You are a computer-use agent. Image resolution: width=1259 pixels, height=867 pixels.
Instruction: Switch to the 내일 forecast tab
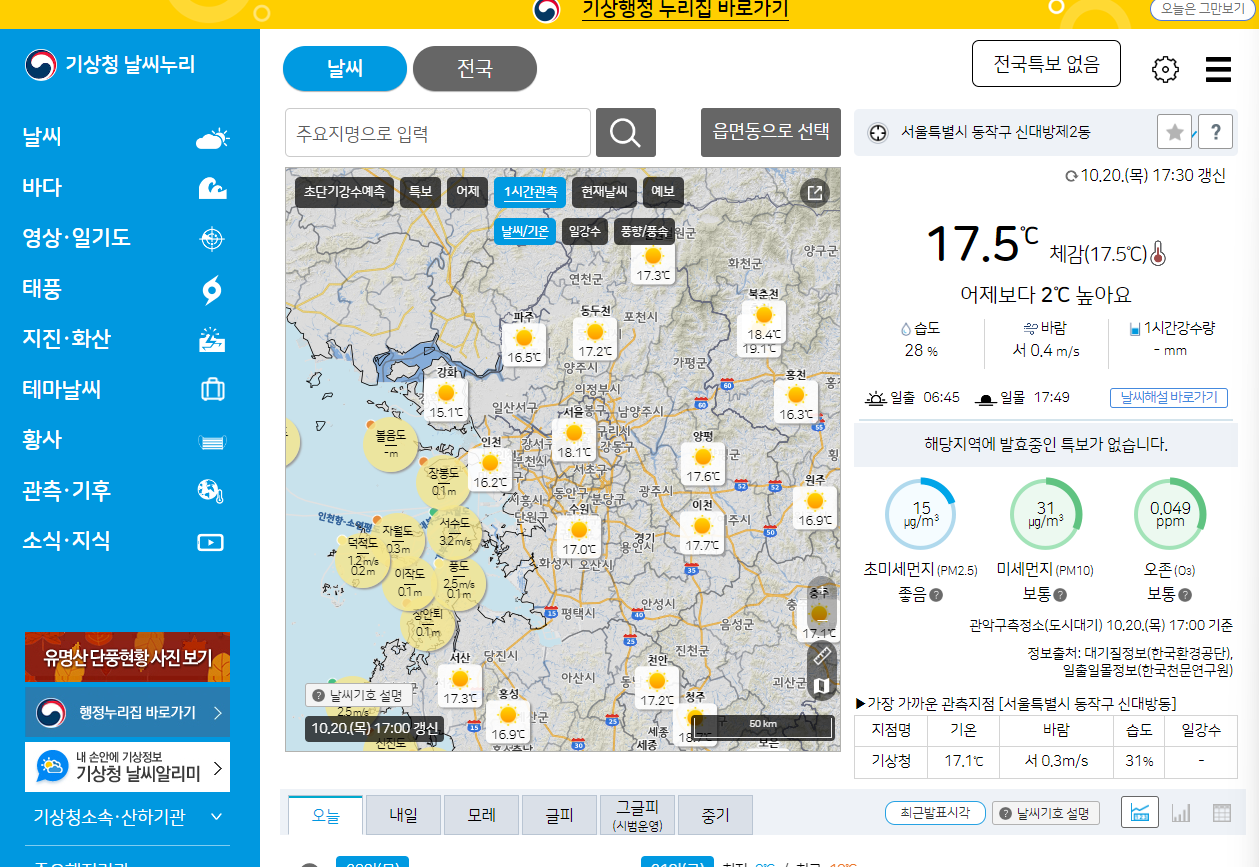point(404,815)
